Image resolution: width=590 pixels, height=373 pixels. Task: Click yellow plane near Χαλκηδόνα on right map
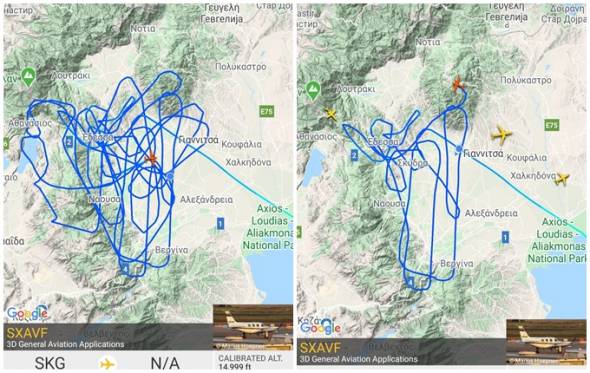click(x=562, y=178)
